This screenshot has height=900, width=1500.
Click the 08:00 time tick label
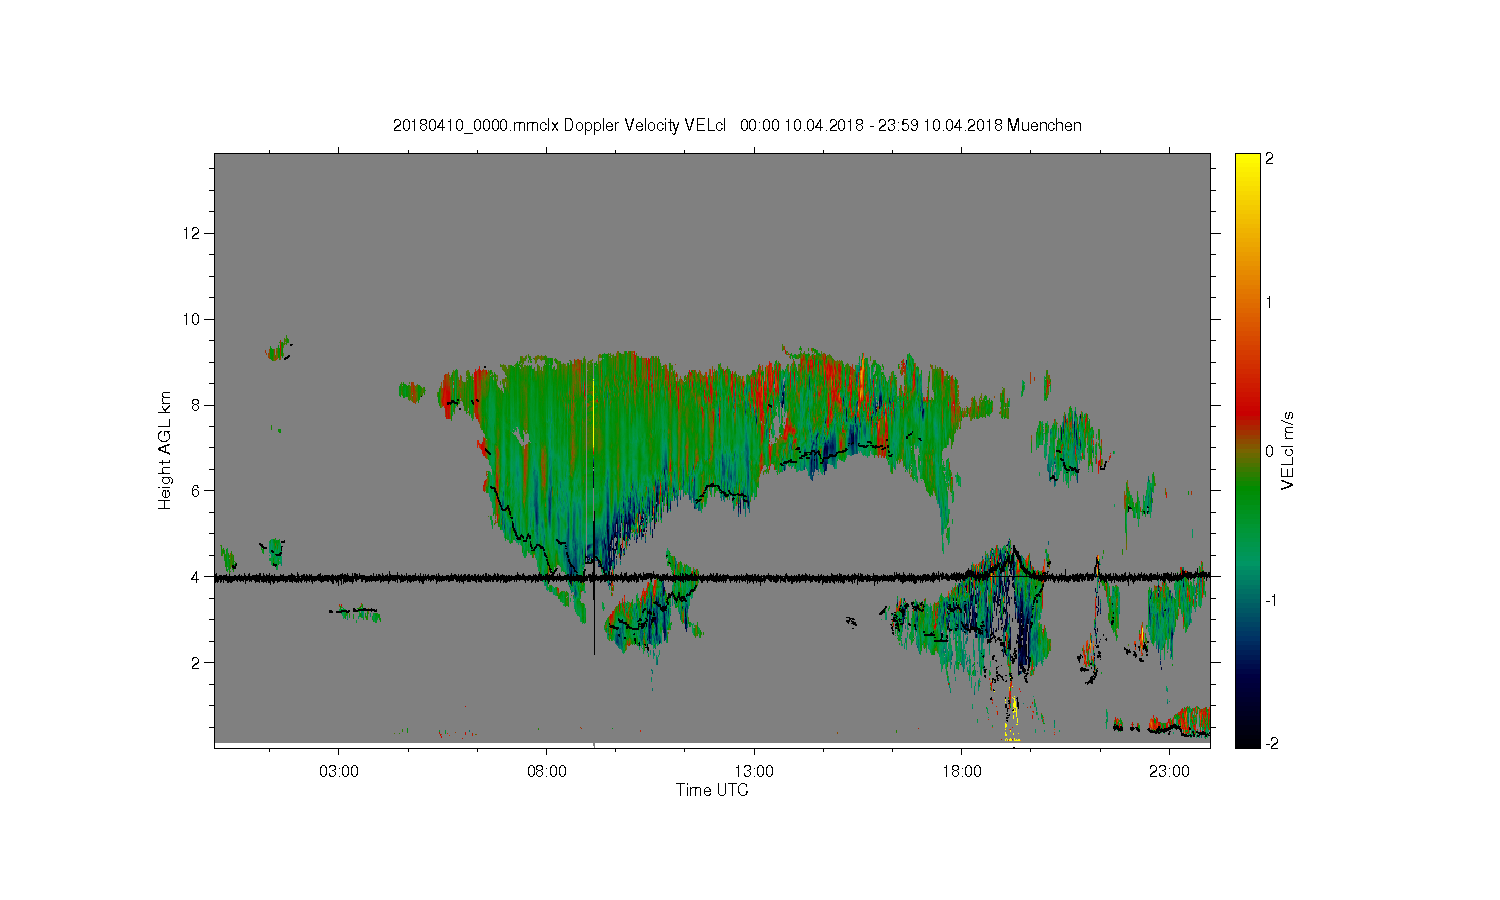tap(547, 772)
